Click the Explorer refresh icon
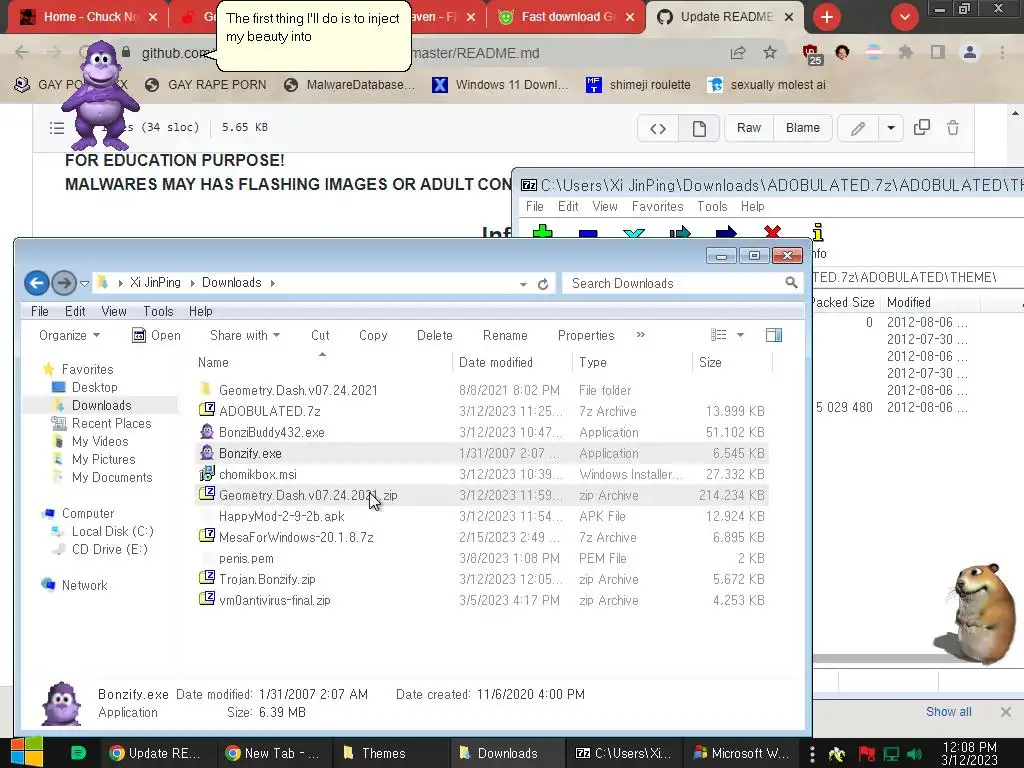 [x=543, y=284]
